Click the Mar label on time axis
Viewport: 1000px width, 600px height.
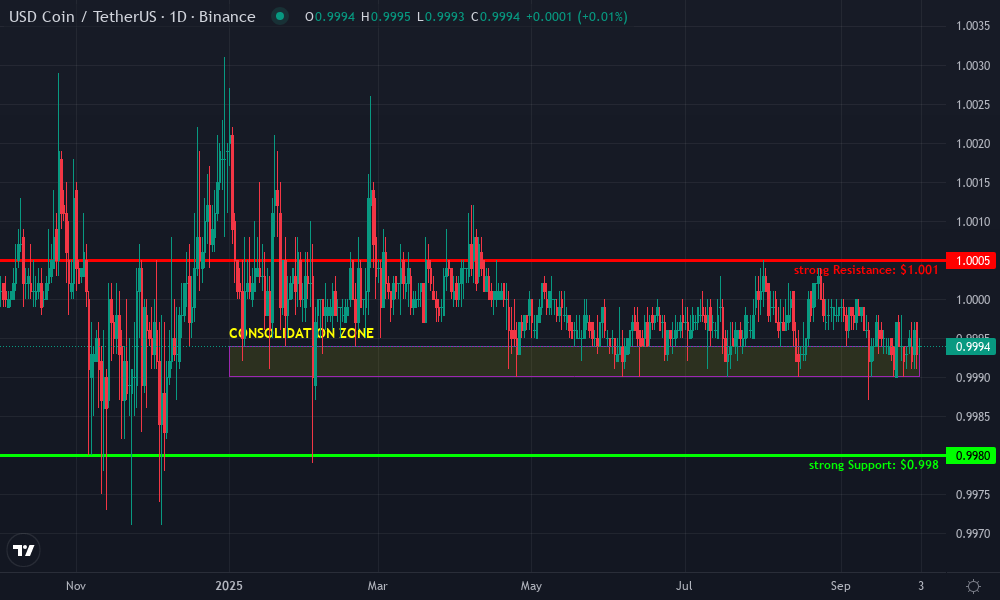(x=377, y=585)
